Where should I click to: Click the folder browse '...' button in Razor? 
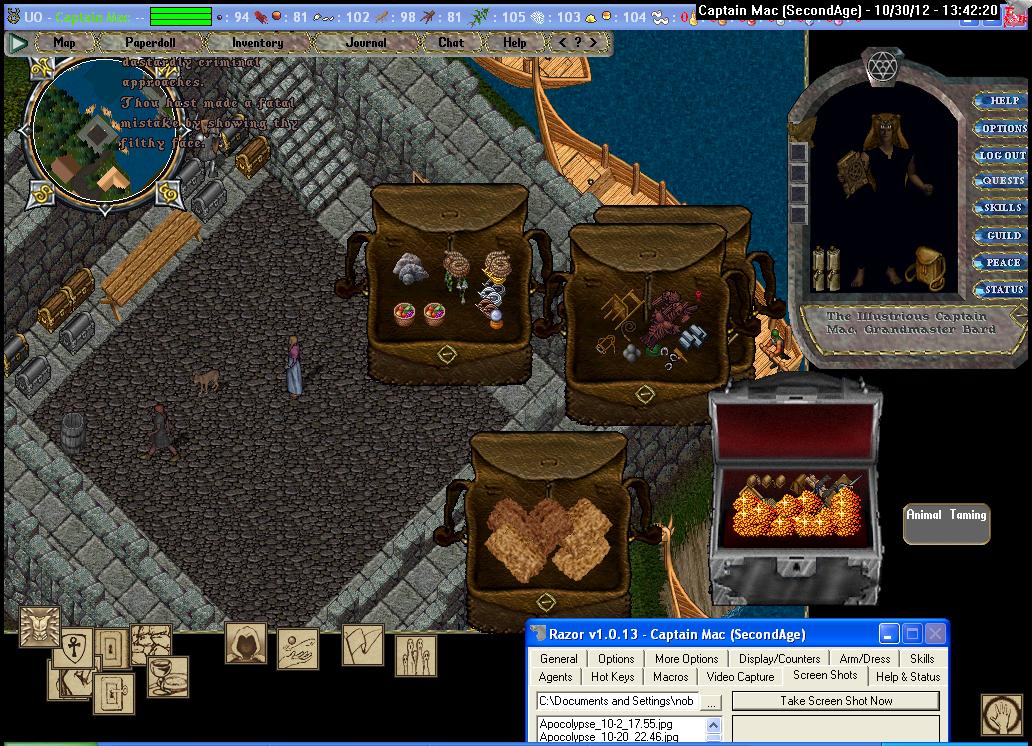[x=711, y=702]
